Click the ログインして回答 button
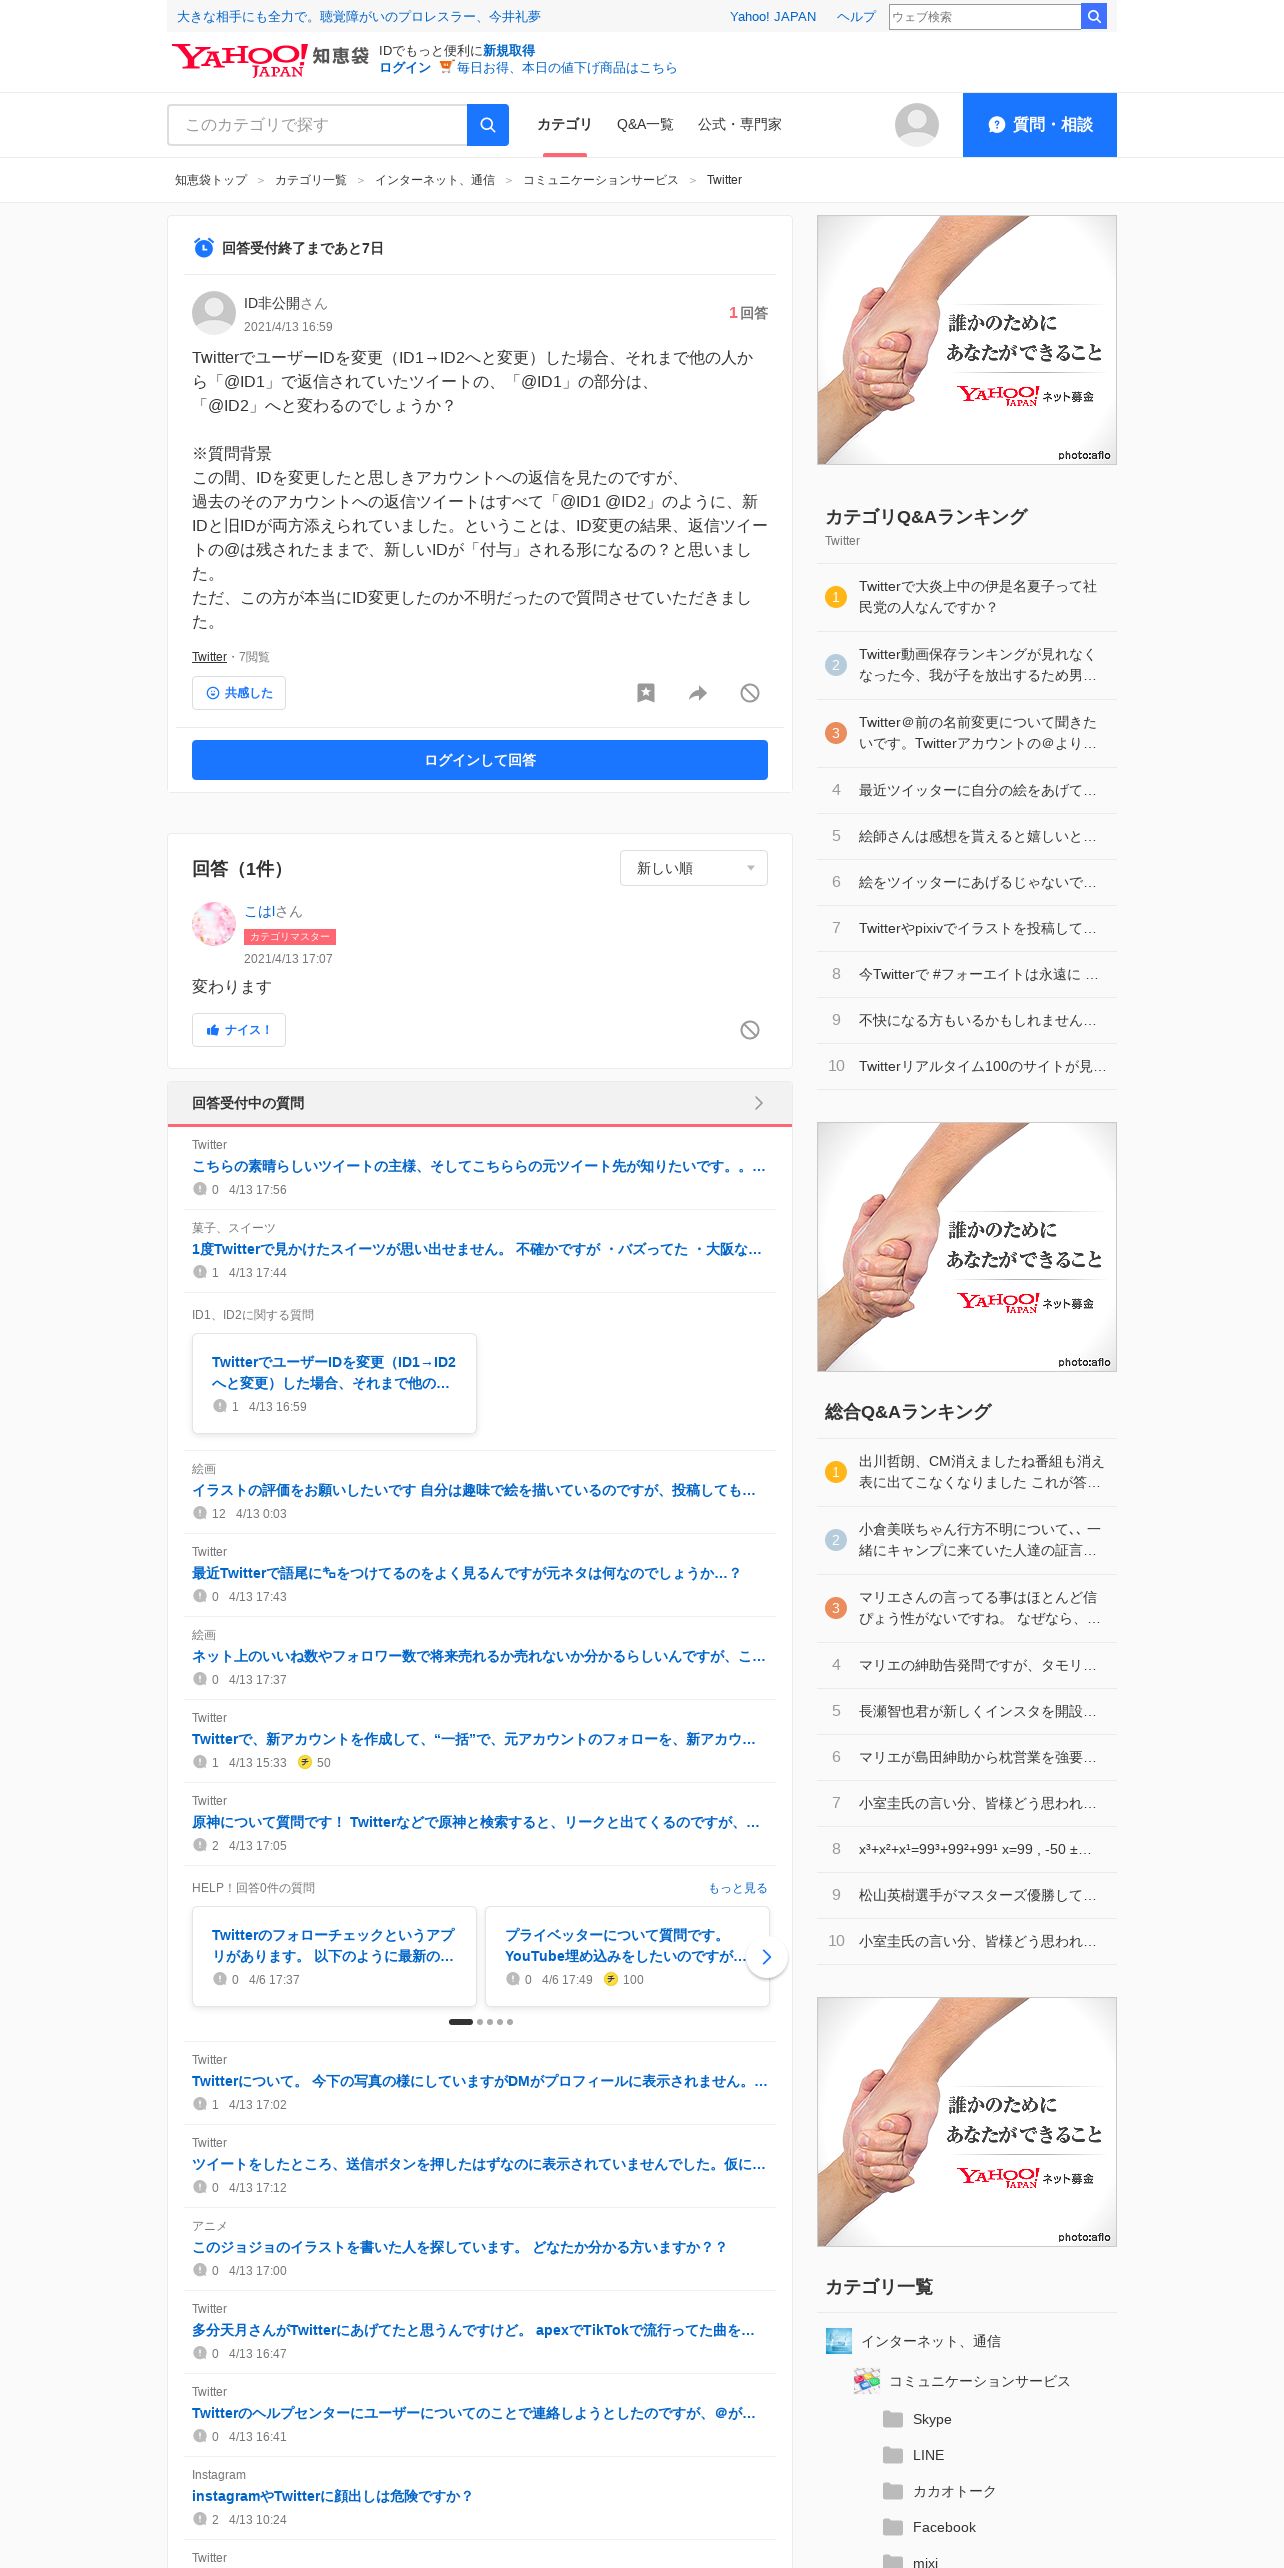The image size is (1284, 2568). click(480, 760)
